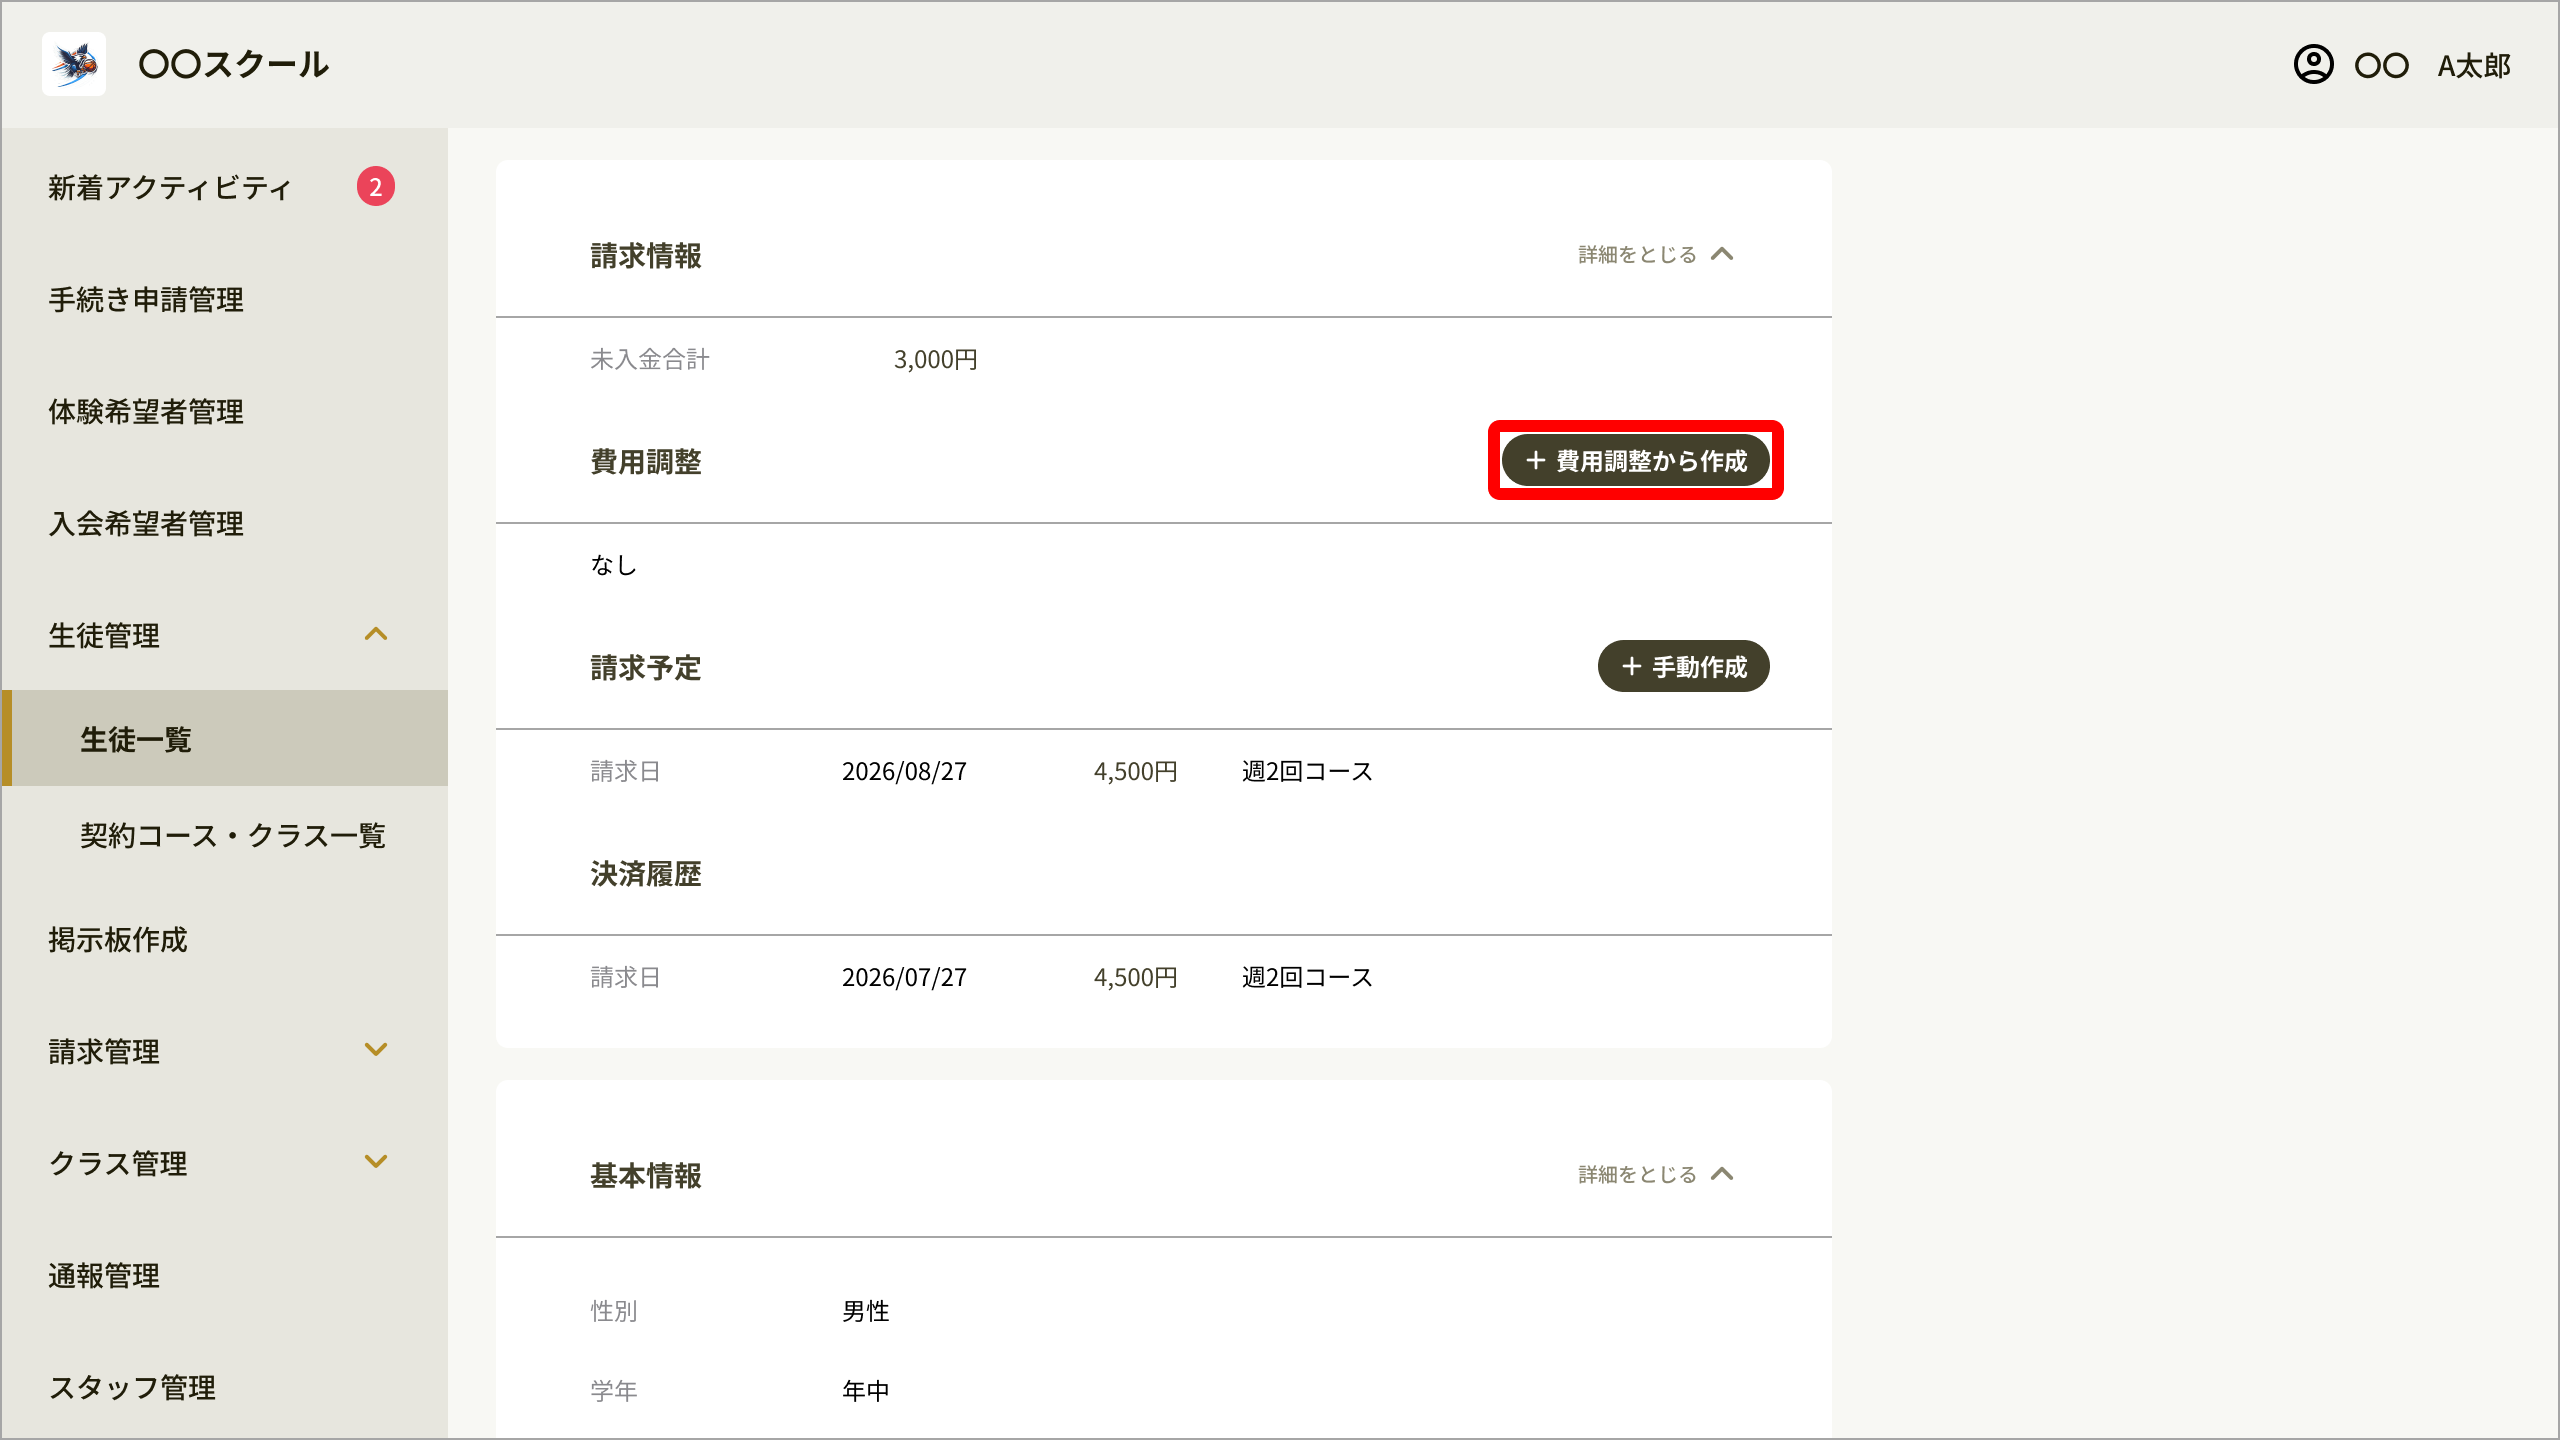Image resolution: width=2560 pixels, height=1440 pixels.
Task: Select the 2026/07/27 payment history date
Action: (x=904, y=977)
